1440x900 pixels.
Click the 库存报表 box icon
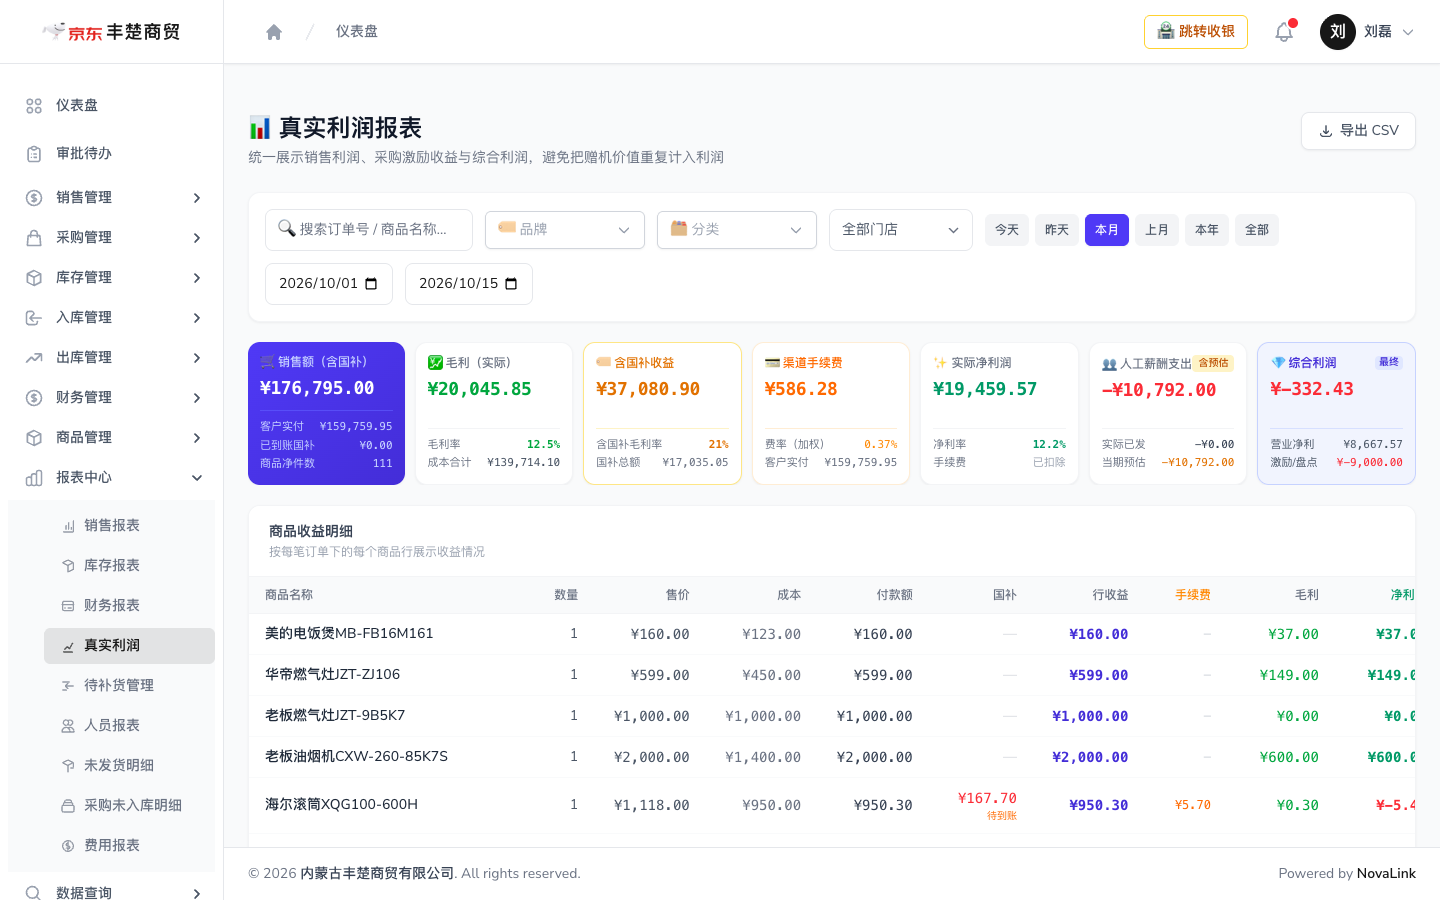click(68, 566)
